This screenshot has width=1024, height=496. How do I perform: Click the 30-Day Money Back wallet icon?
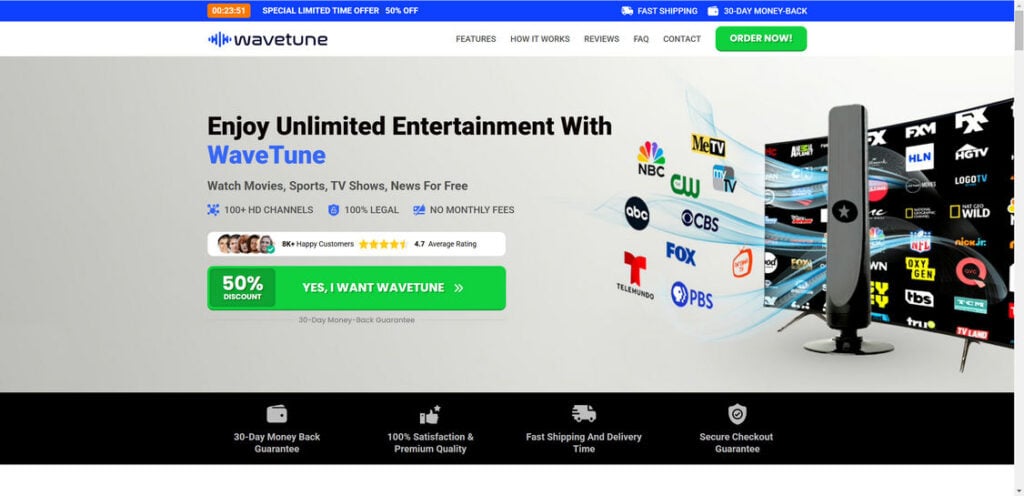[x=277, y=414]
